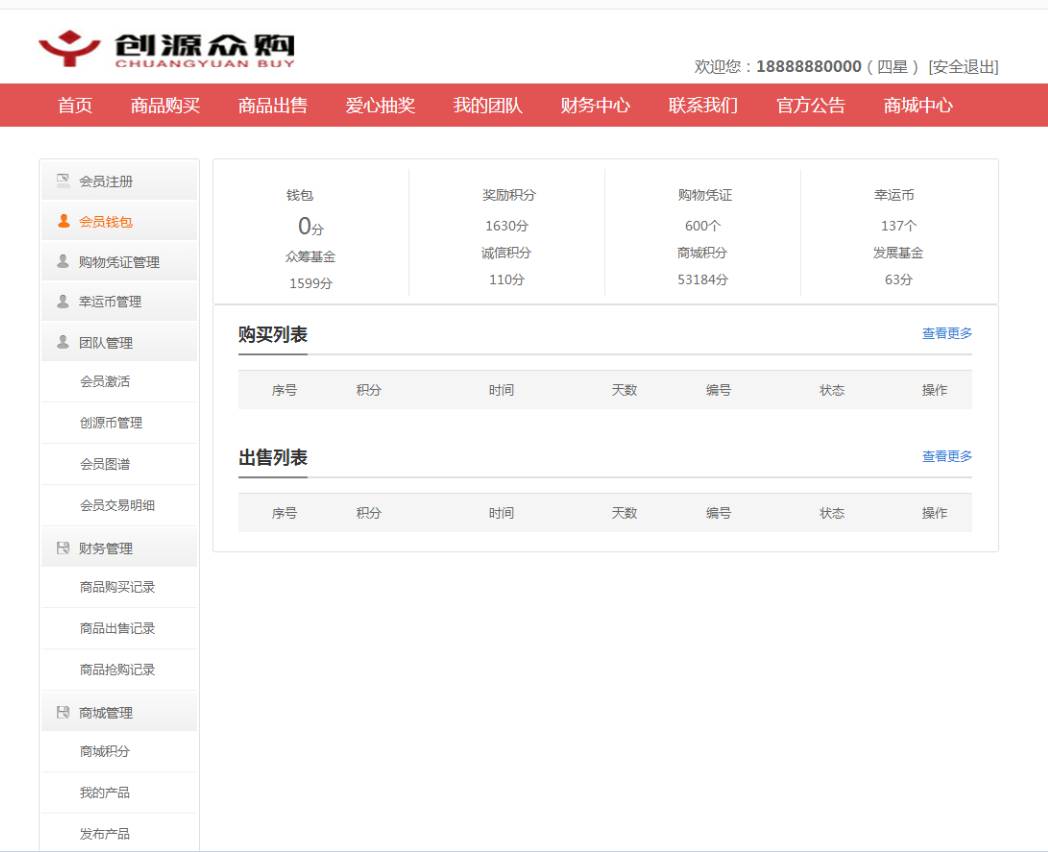Click the 安全退出 logout link
Viewport: 1048px width, 852px height.
click(x=963, y=67)
